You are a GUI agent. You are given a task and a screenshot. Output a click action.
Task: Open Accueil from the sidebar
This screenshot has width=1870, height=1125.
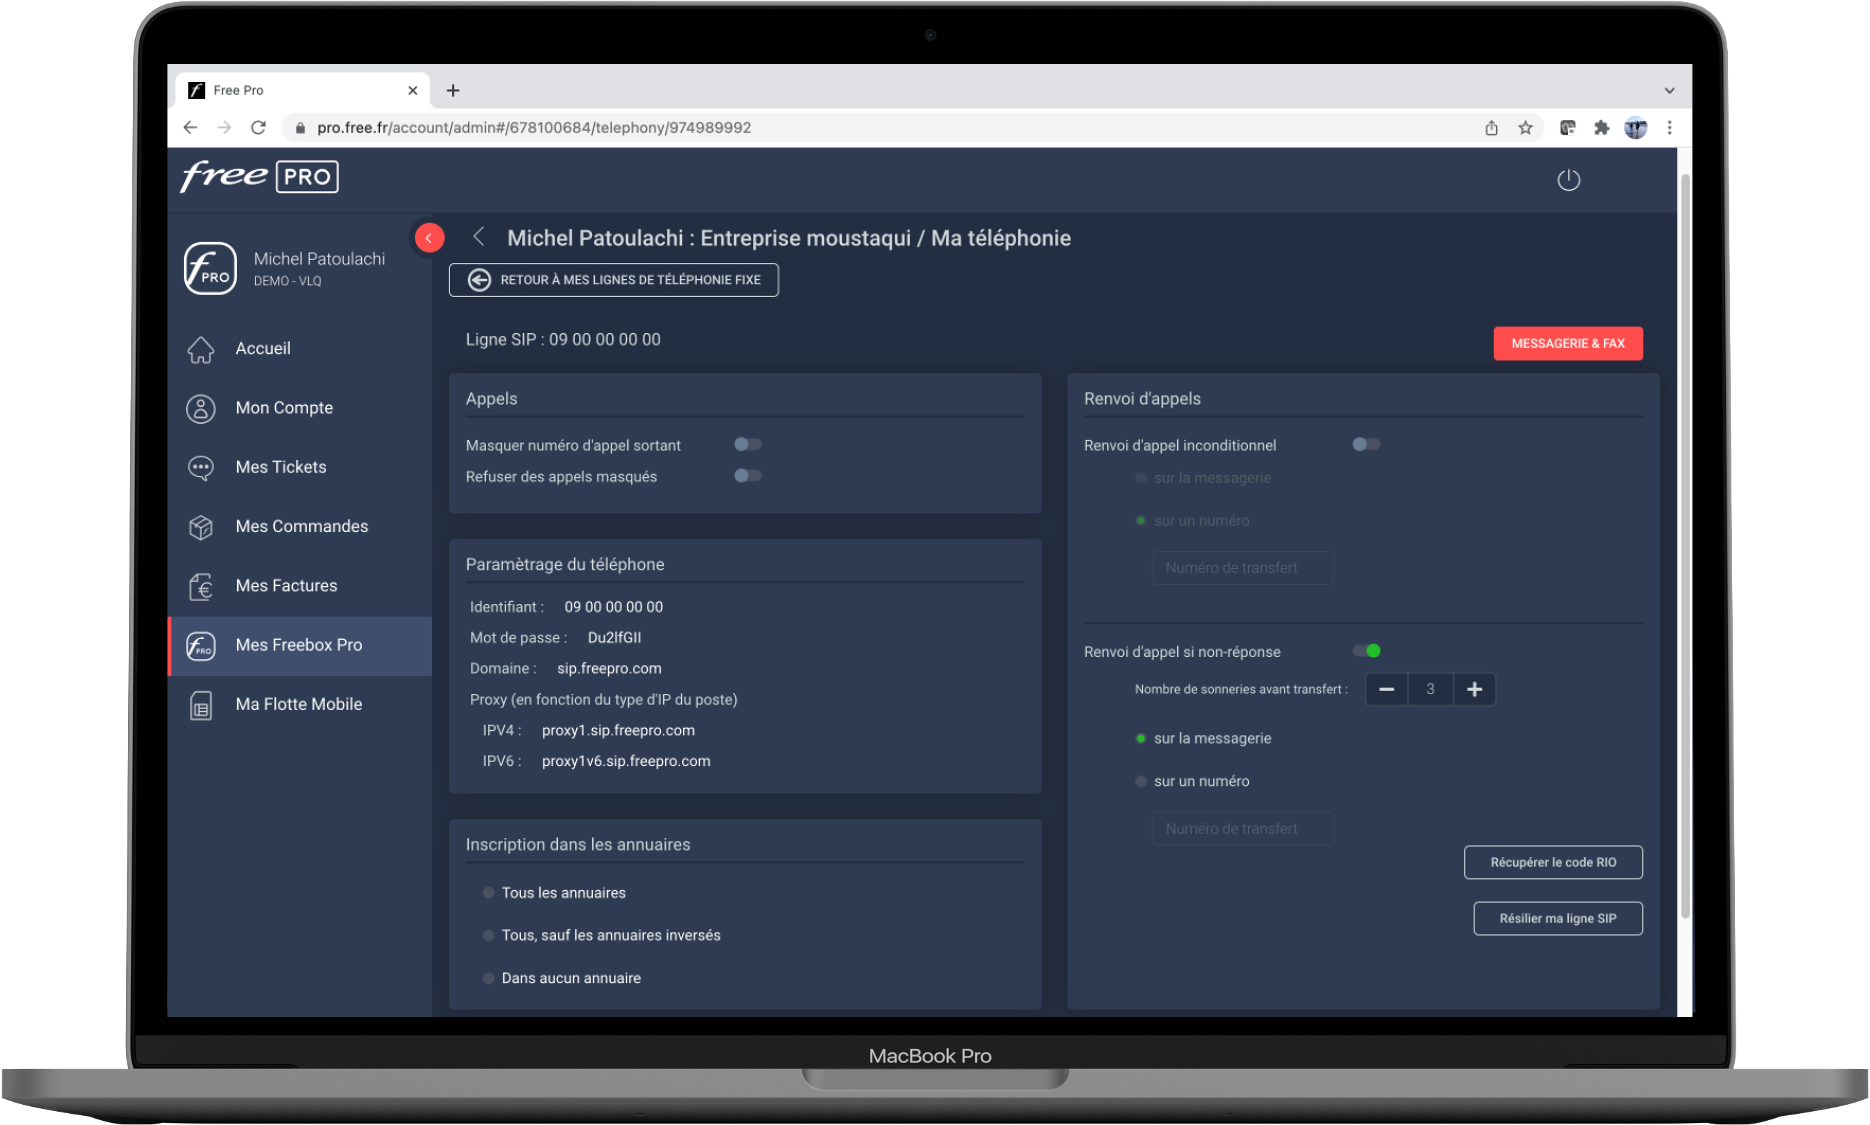(262, 349)
